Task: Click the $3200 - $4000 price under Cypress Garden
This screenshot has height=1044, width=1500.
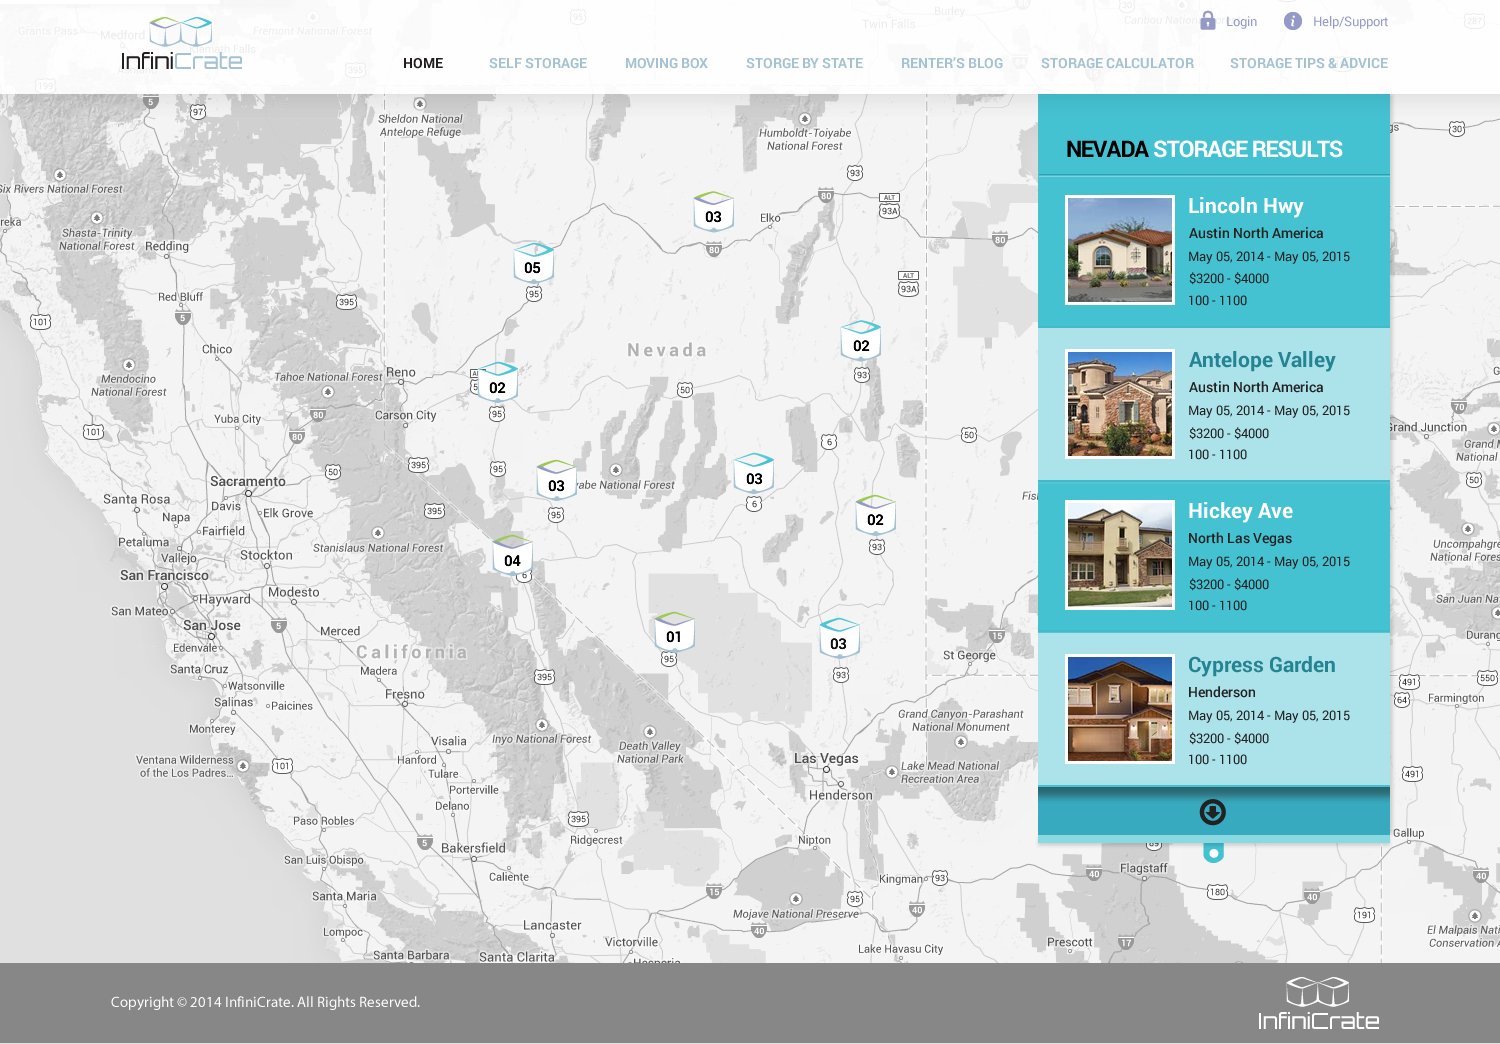Action: pos(1229,739)
